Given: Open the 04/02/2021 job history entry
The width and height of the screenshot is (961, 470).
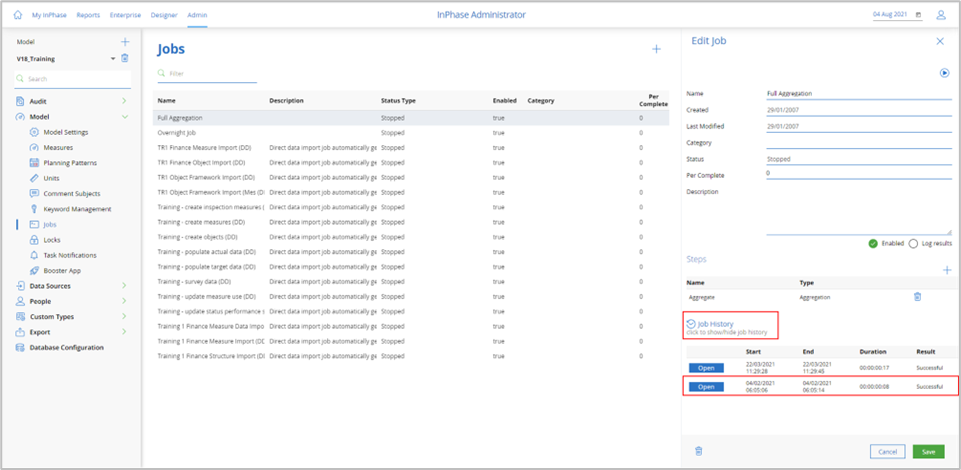Looking at the screenshot, I should coord(706,387).
